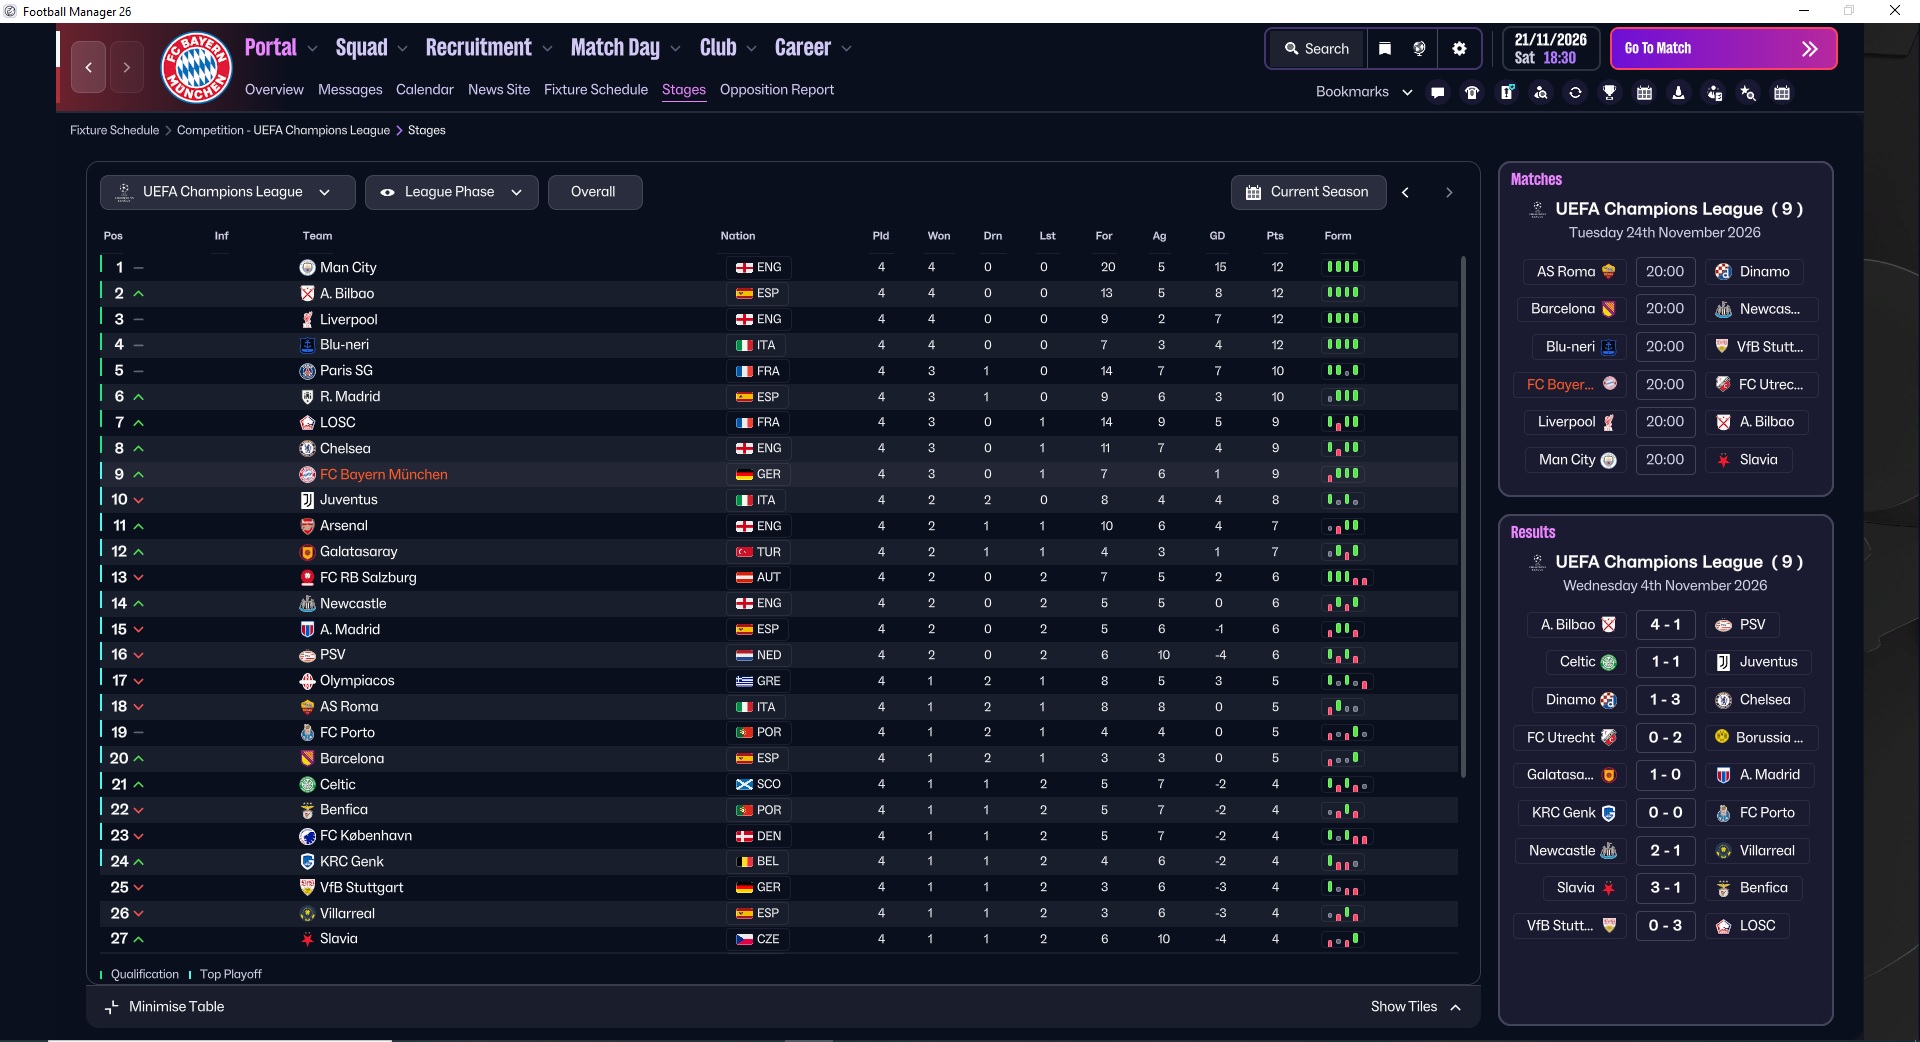Screen dimensions: 1920x1042
Task: Open the trophy competitions bookmark icon
Action: click(1610, 92)
